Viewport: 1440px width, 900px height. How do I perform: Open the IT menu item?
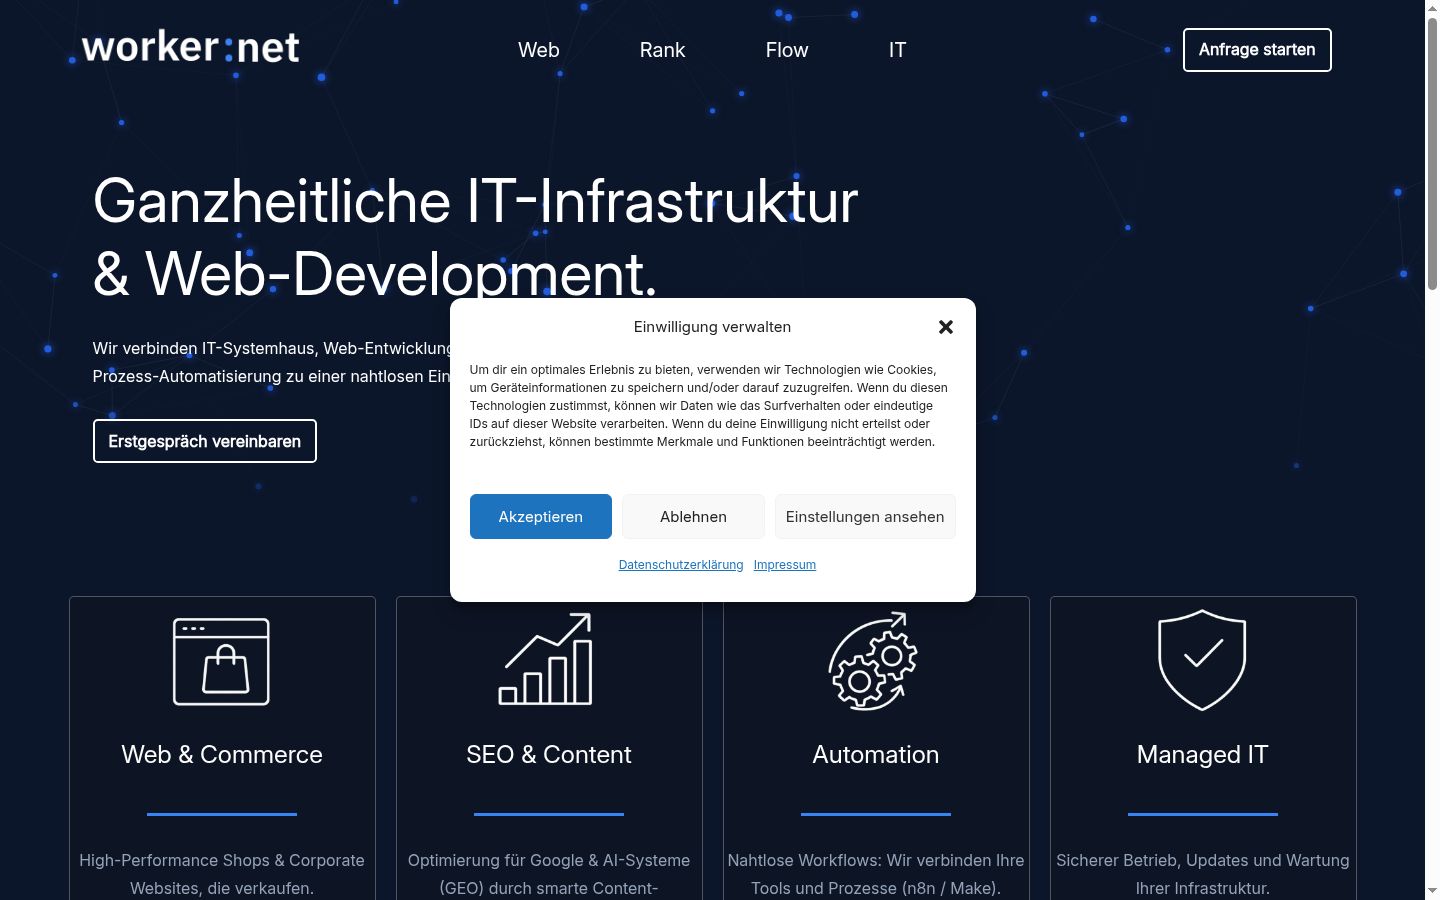897,50
